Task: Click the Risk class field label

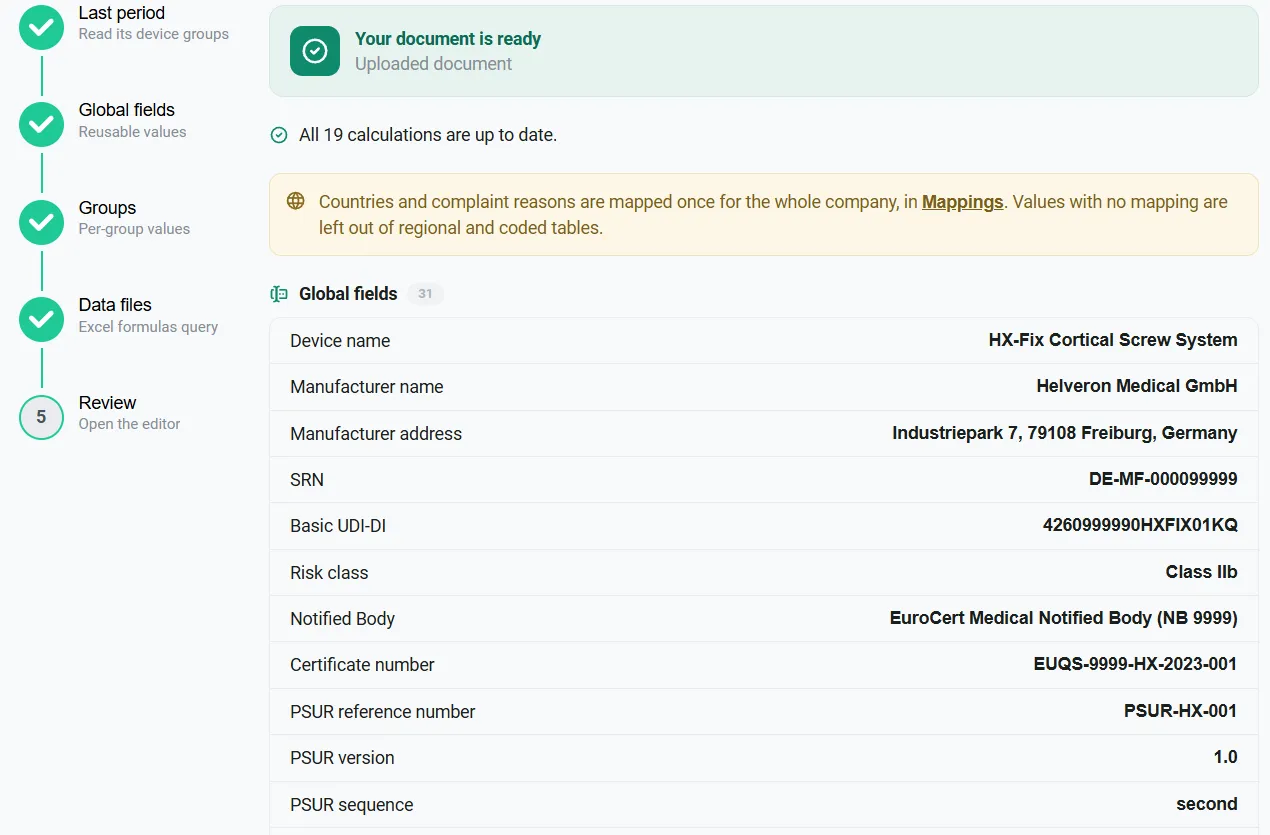Action: 329,573
